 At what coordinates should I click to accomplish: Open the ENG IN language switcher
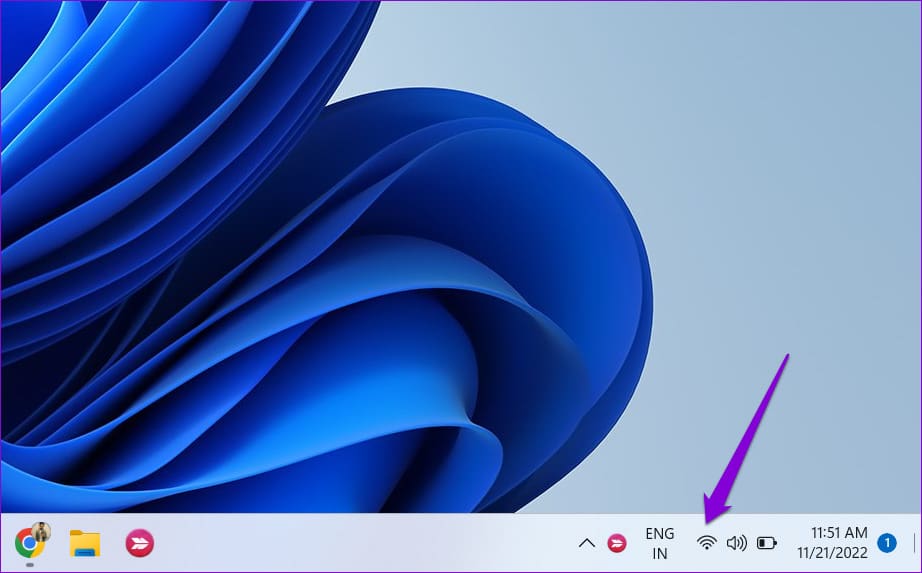pyautogui.click(x=660, y=543)
